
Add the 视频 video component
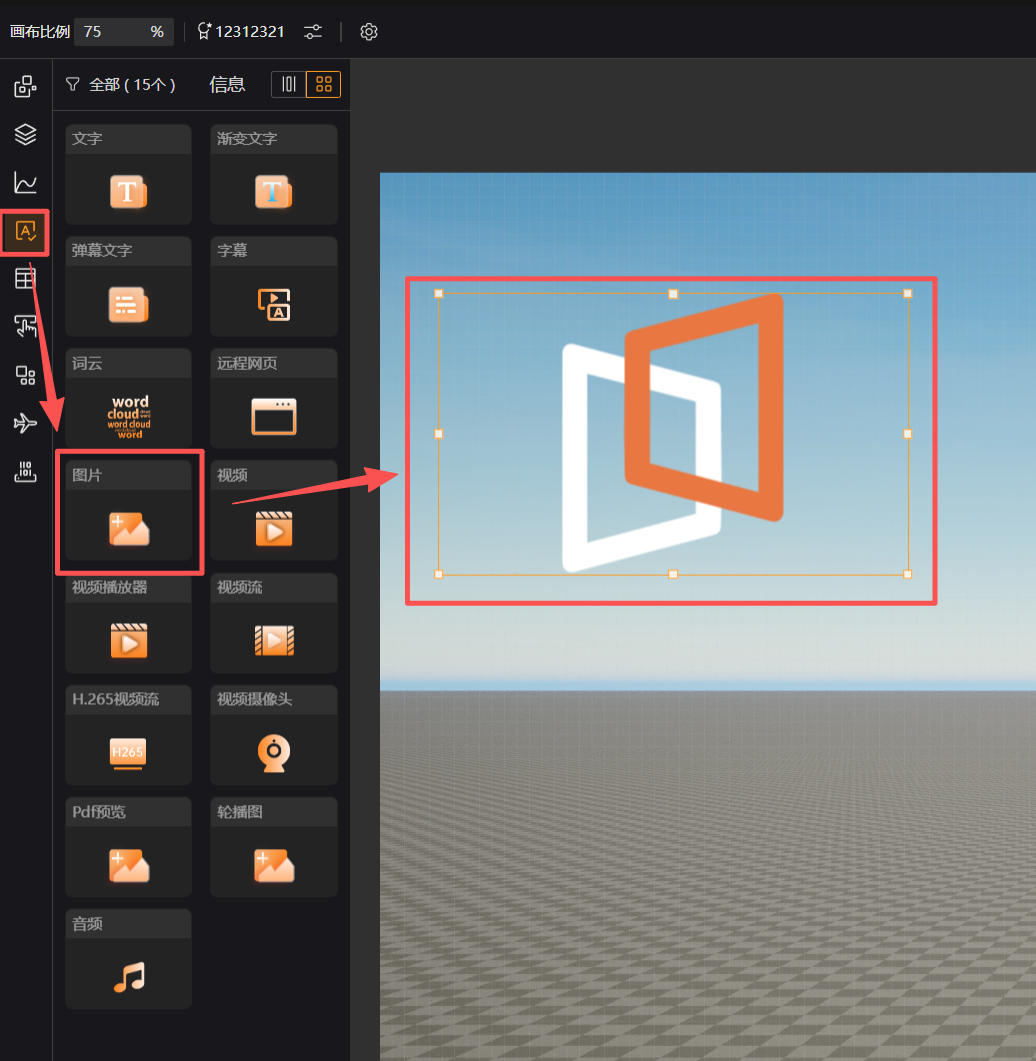click(x=273, y=511)
